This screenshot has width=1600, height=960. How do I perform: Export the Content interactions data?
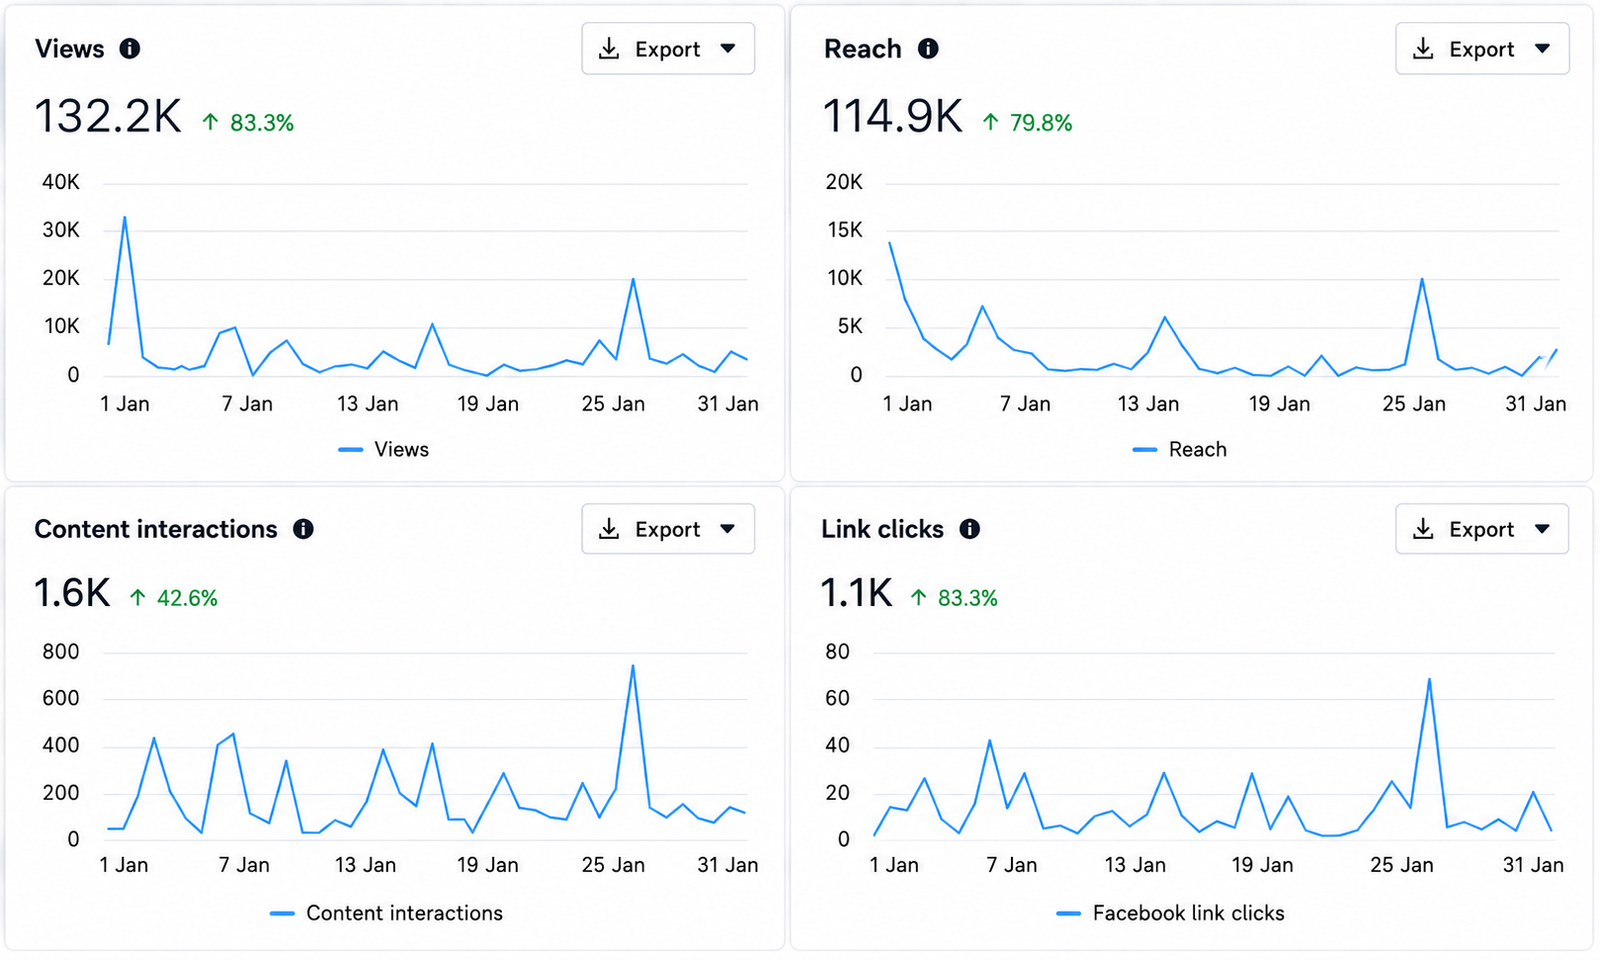tap(668, 529)
